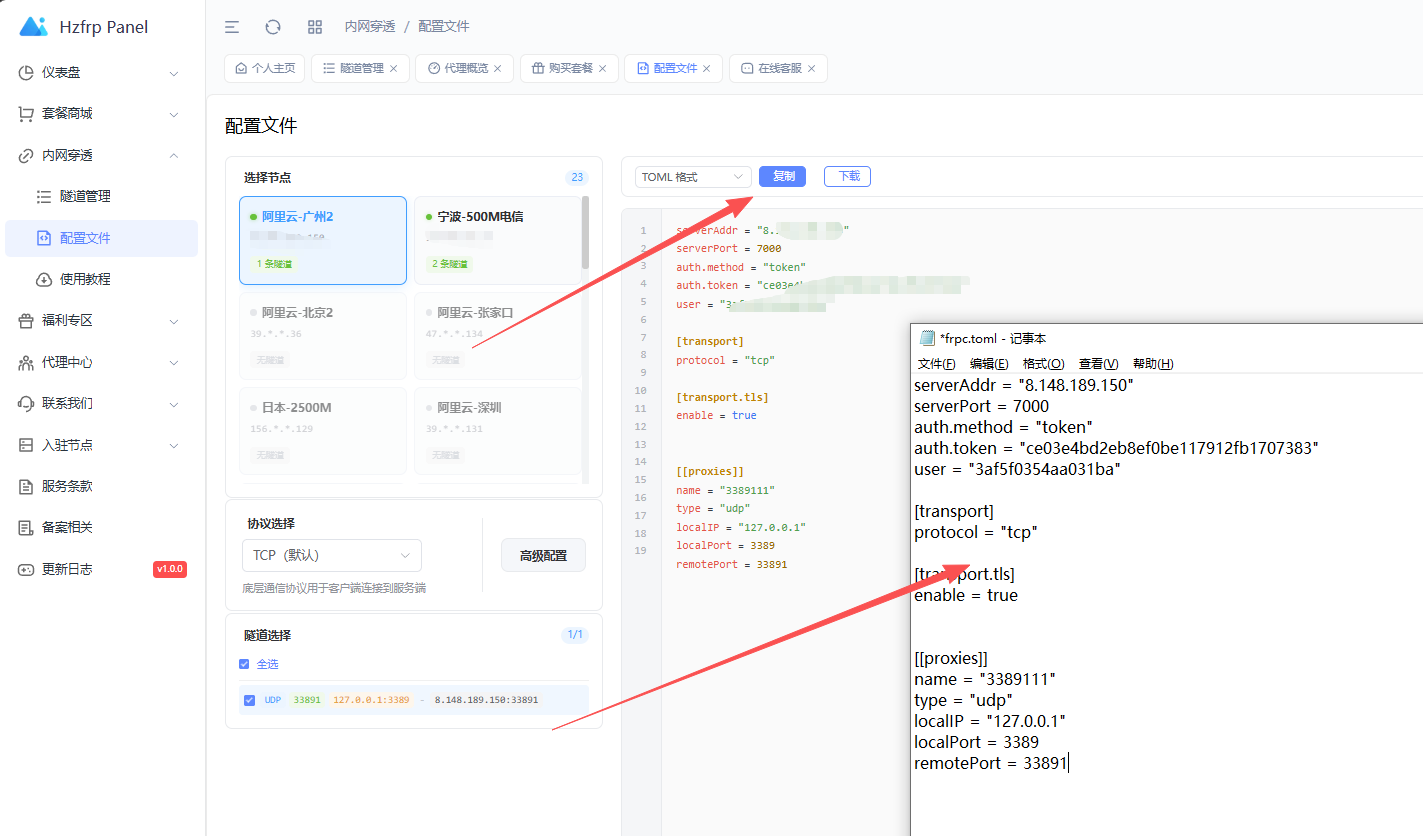The image size is (1423, 836).
Task: Expand the 福利专区 menu chevron
Action: 174,321
